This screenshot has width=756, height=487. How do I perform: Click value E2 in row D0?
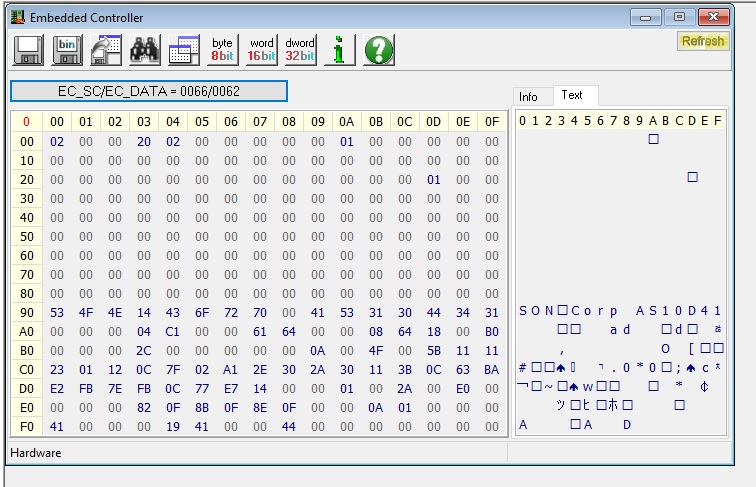point(57,389)
